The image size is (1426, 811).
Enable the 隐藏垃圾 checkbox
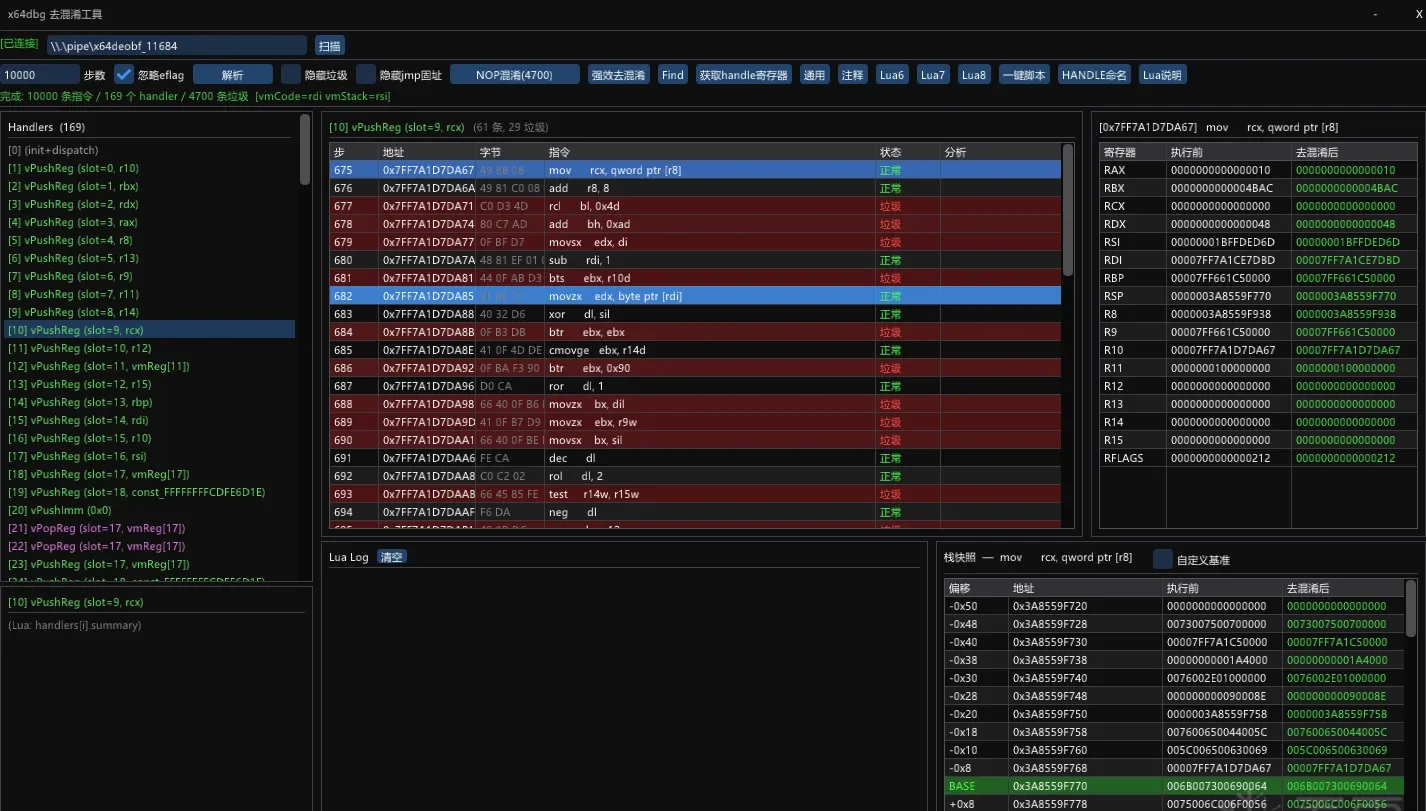[x=291, y=74]
